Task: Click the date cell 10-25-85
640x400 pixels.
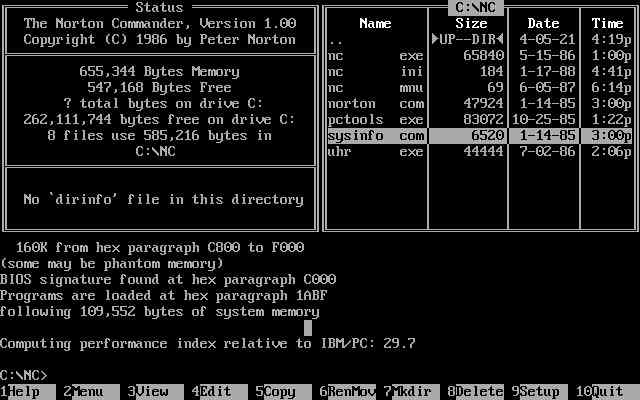Action: tap(544, 120)
